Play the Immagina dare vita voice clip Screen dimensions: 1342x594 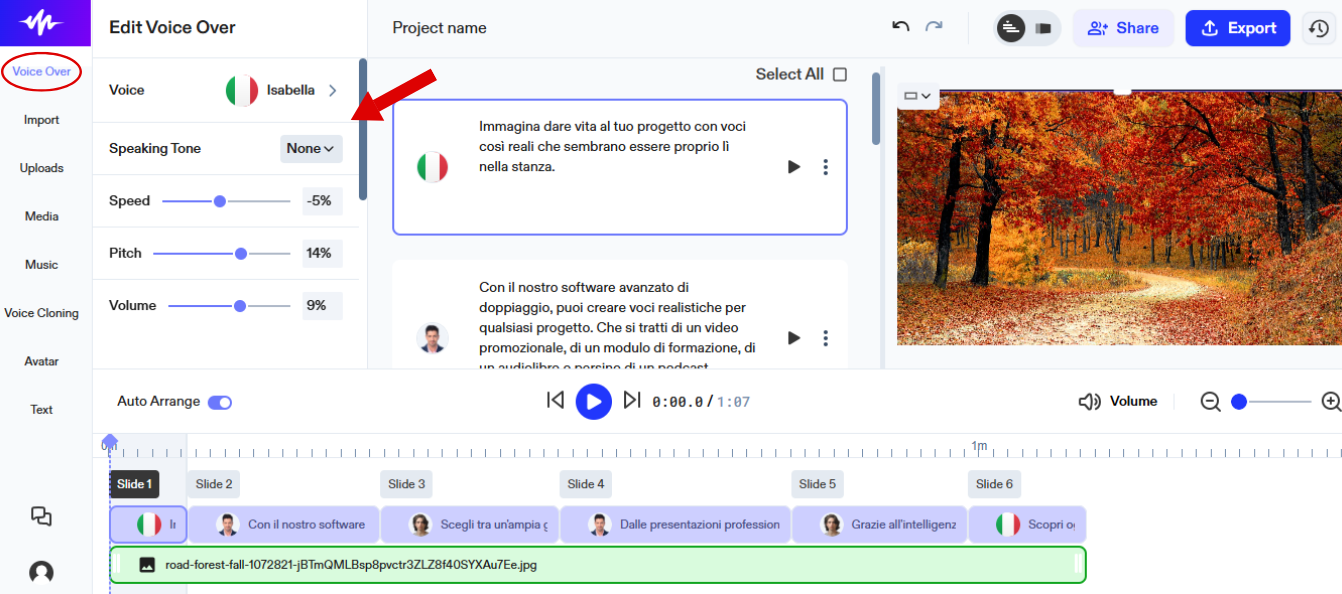click(793, 167)
